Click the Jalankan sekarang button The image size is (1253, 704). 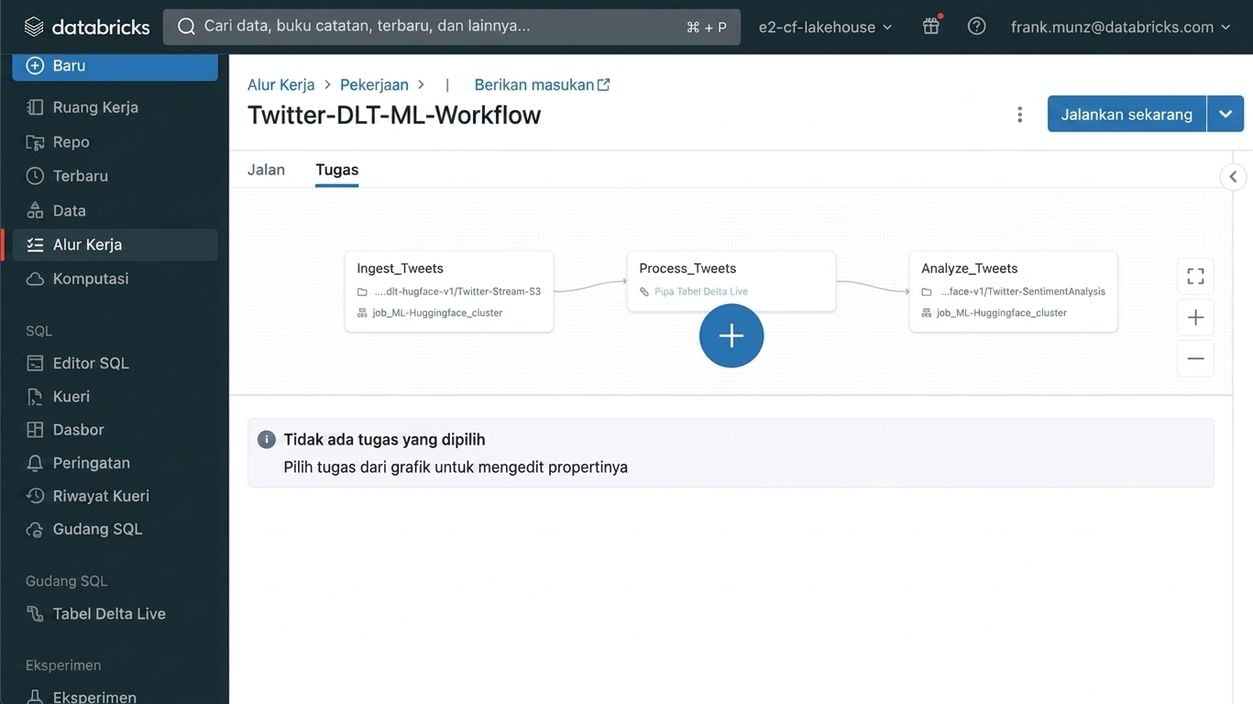click(1127, 114)
